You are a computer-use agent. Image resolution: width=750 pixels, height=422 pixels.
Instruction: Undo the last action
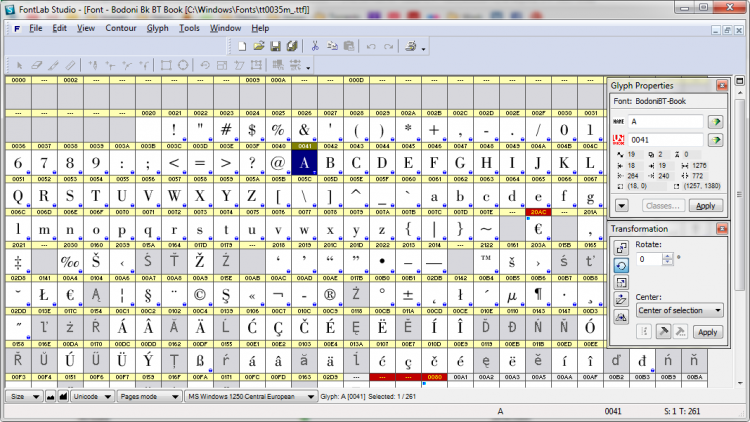[x=371, y=46]
